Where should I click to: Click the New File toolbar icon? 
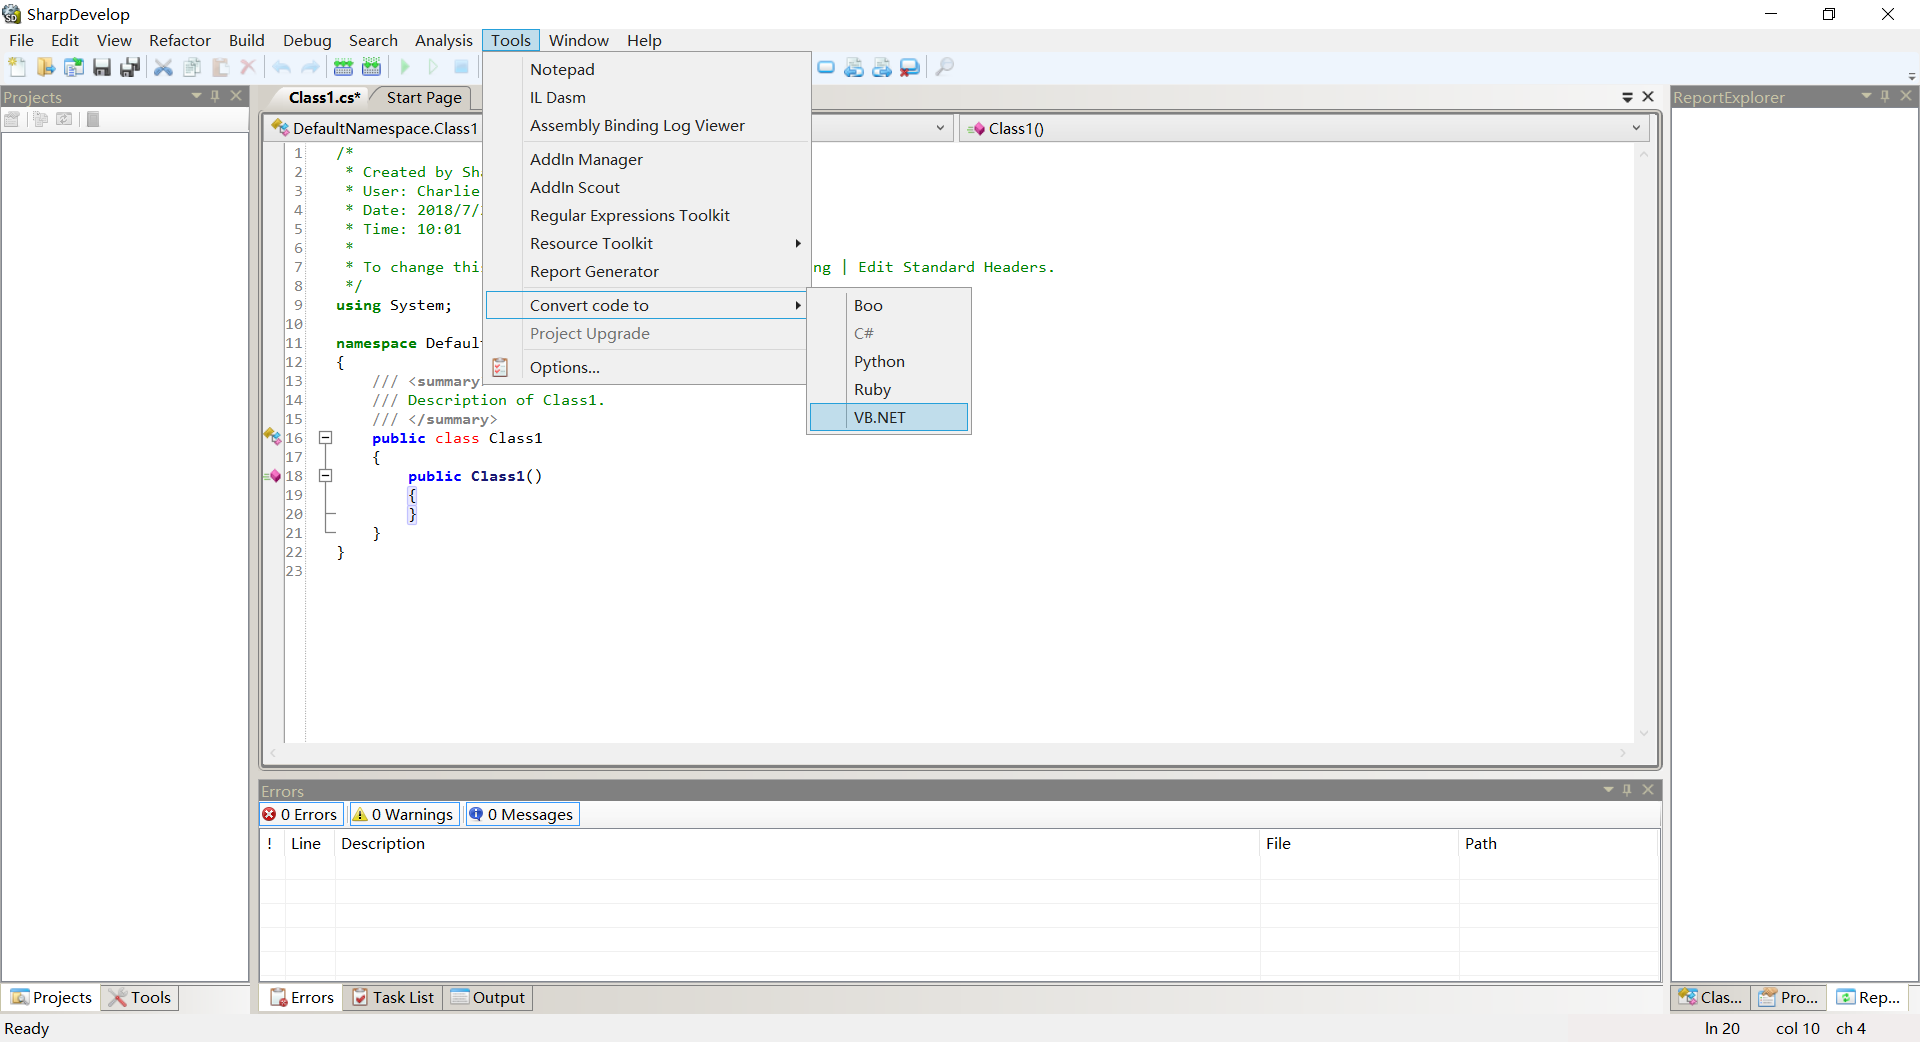pos(17,67)
